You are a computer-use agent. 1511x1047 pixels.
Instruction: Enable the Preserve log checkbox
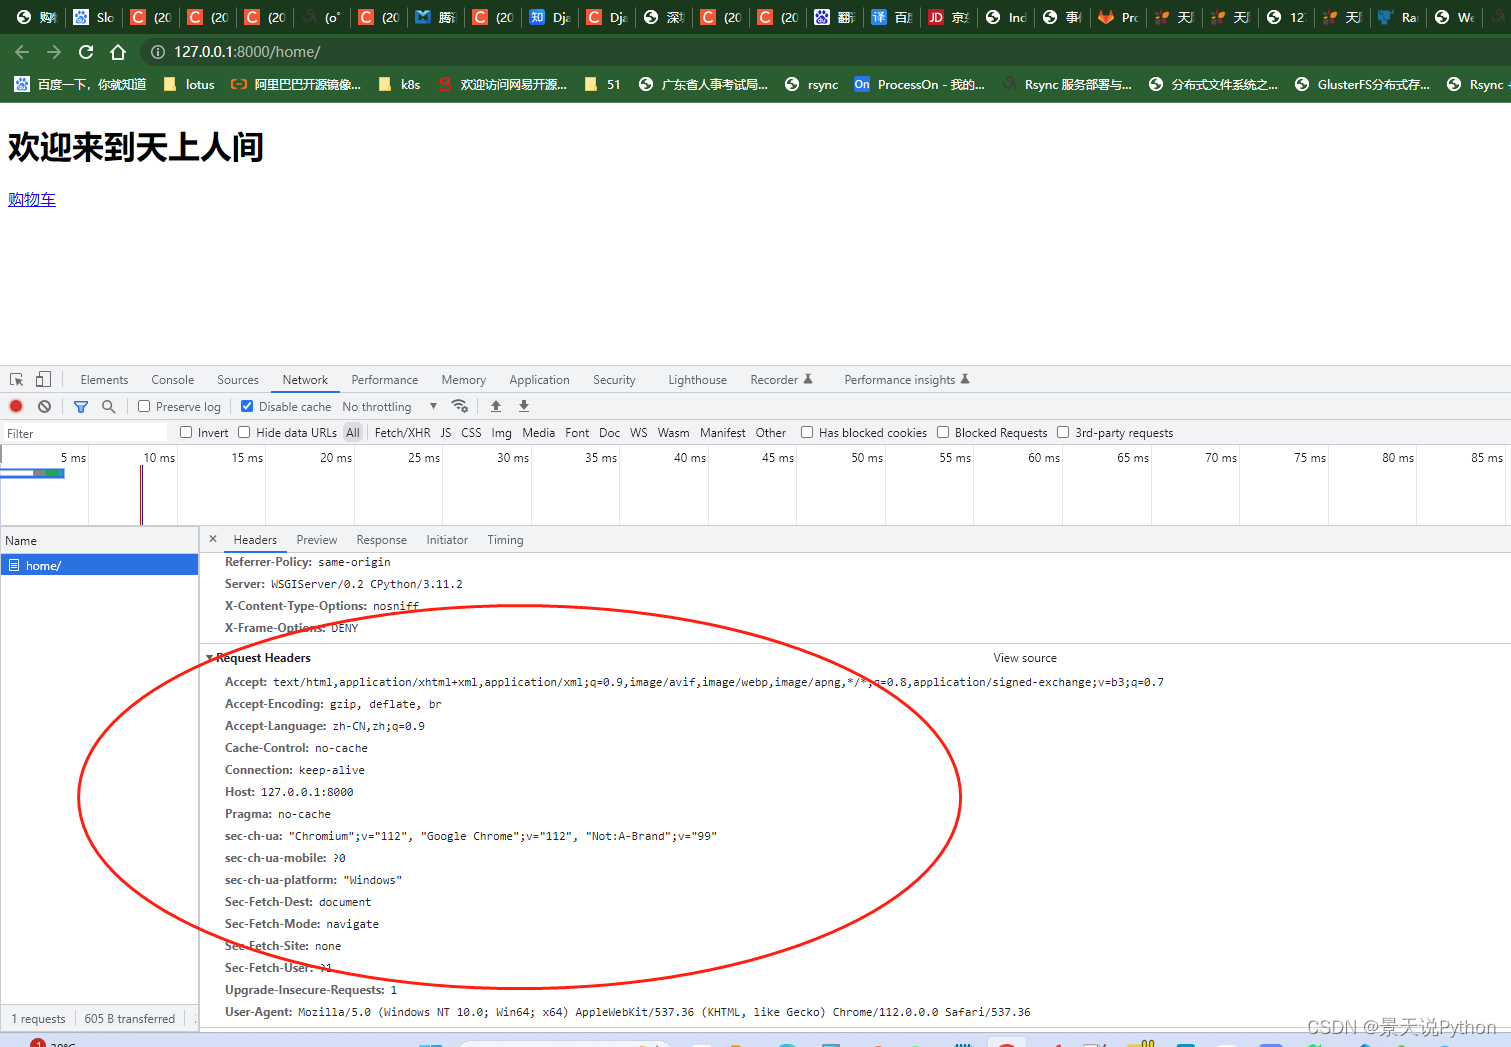(x=144, y=406)
